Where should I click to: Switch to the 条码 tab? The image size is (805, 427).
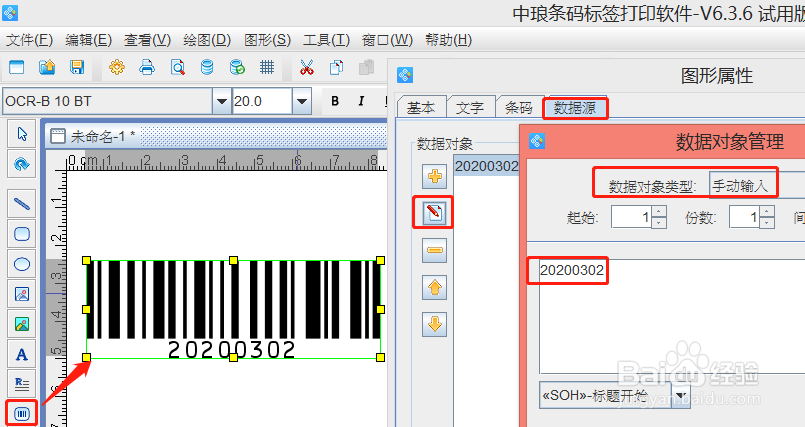[x=519, y=107]
